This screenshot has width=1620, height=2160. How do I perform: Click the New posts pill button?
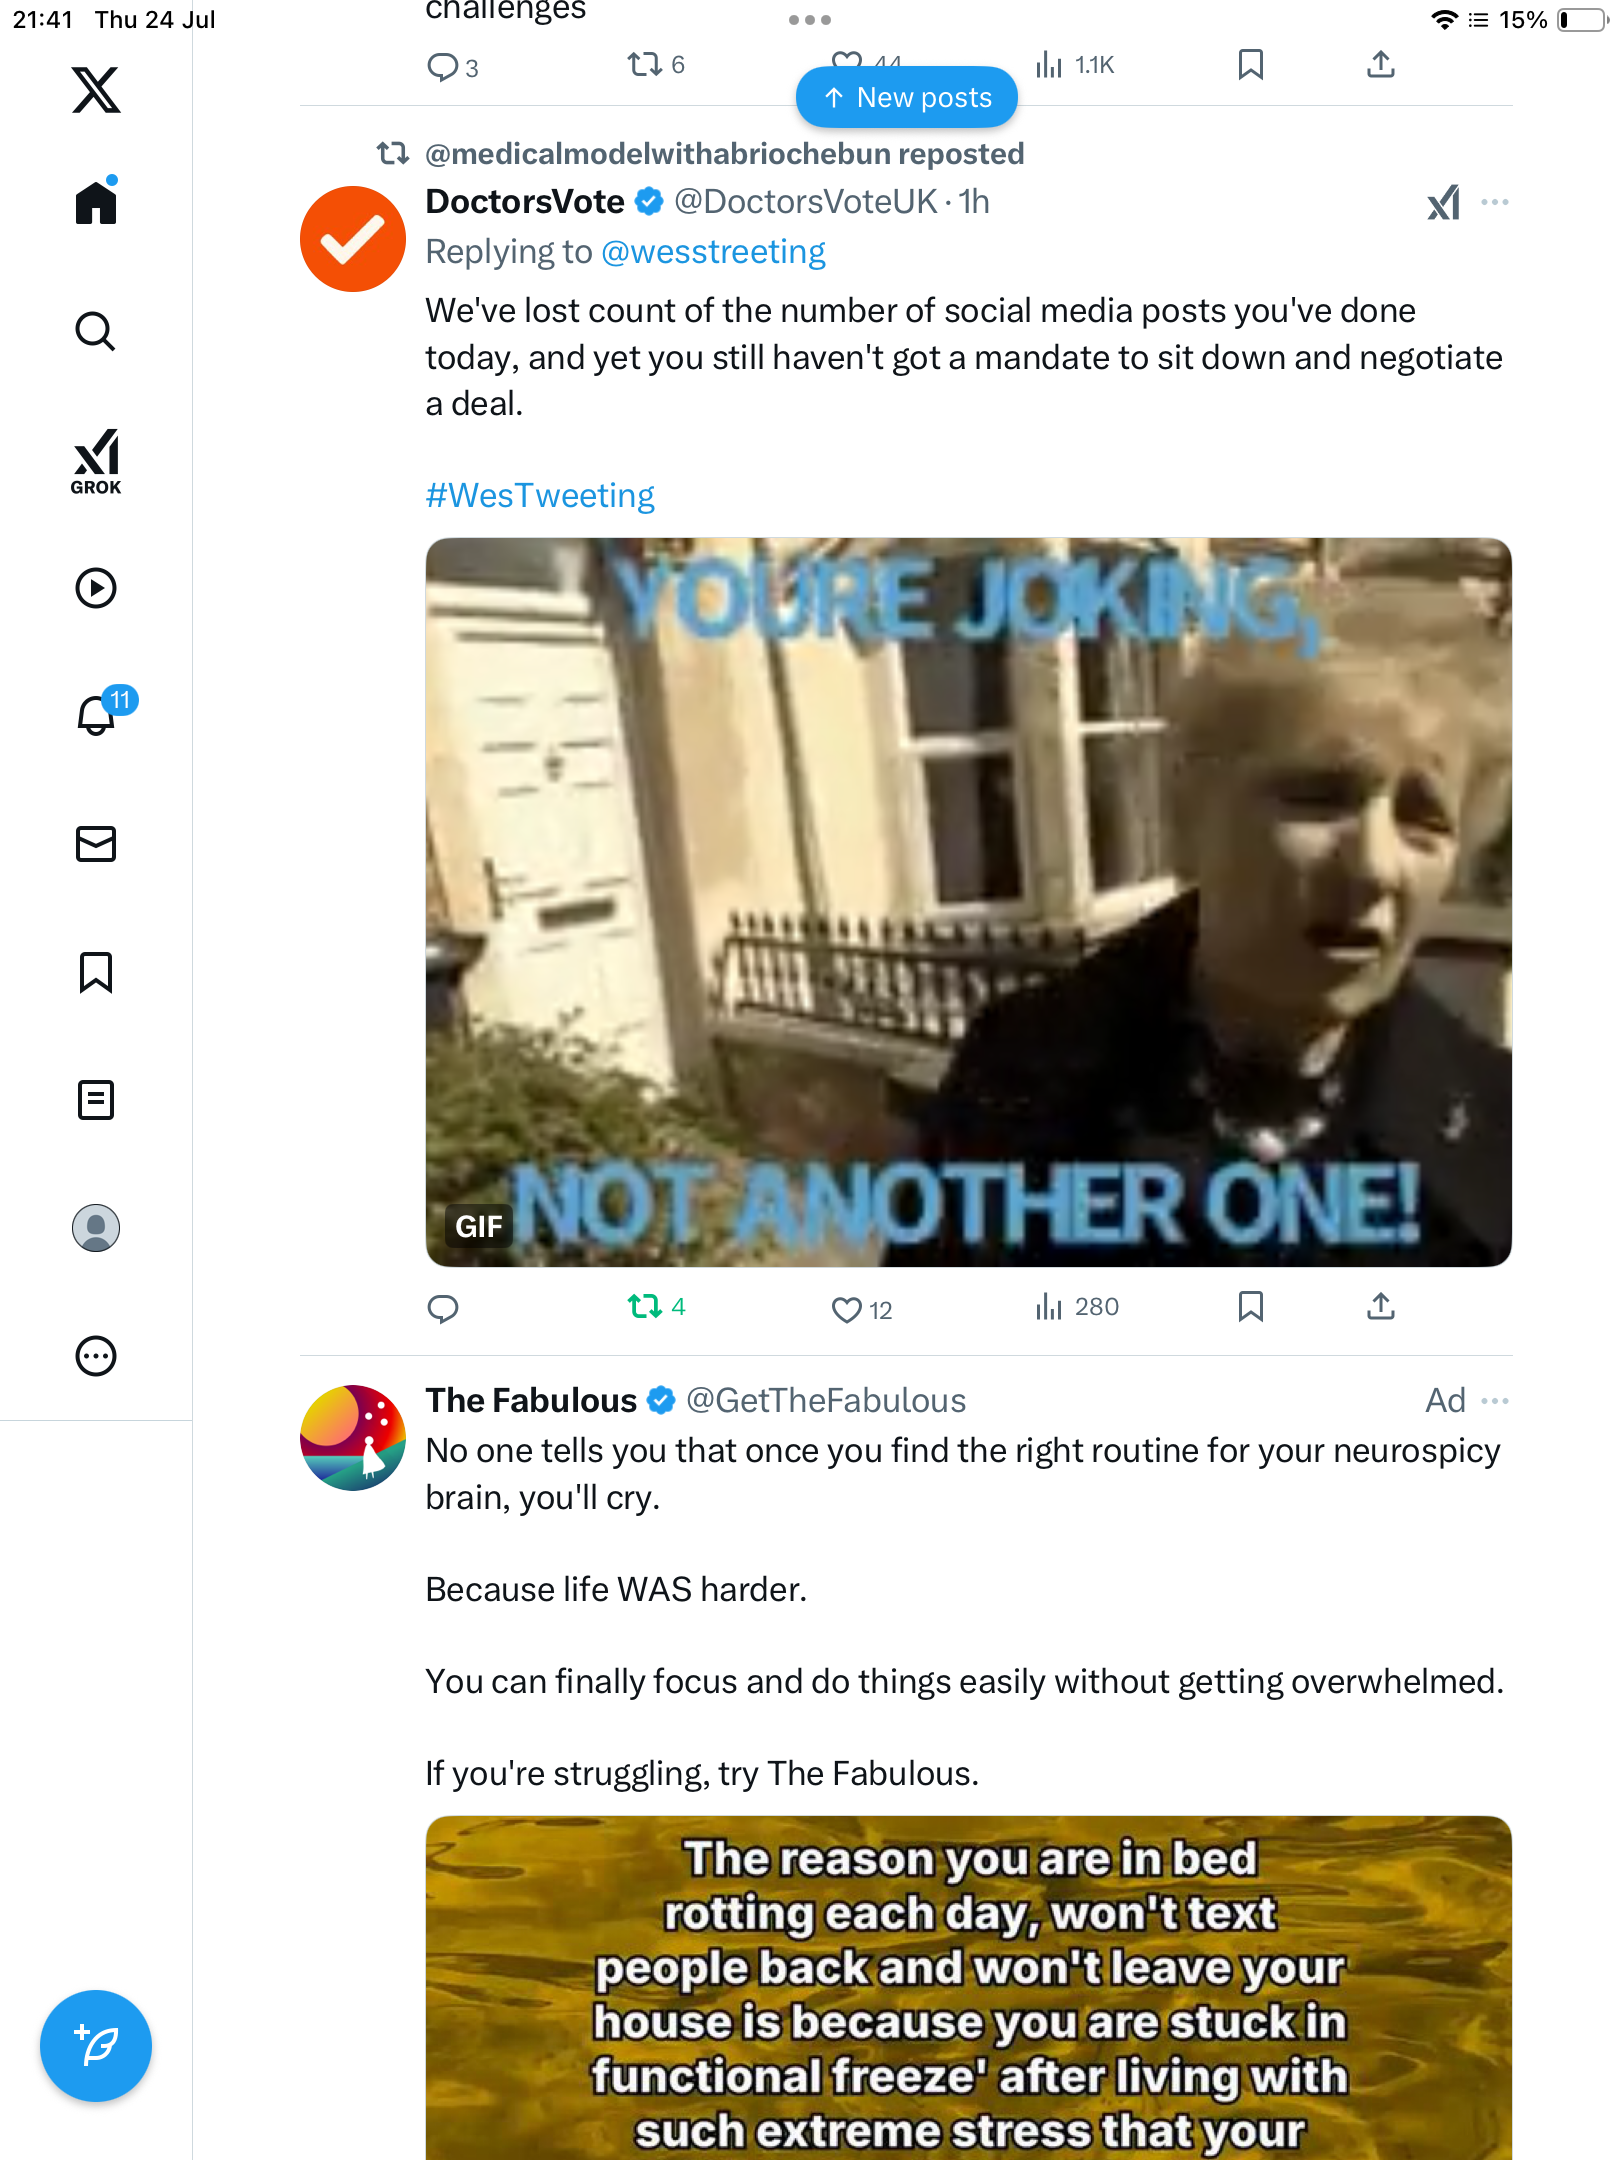point(907,97)
